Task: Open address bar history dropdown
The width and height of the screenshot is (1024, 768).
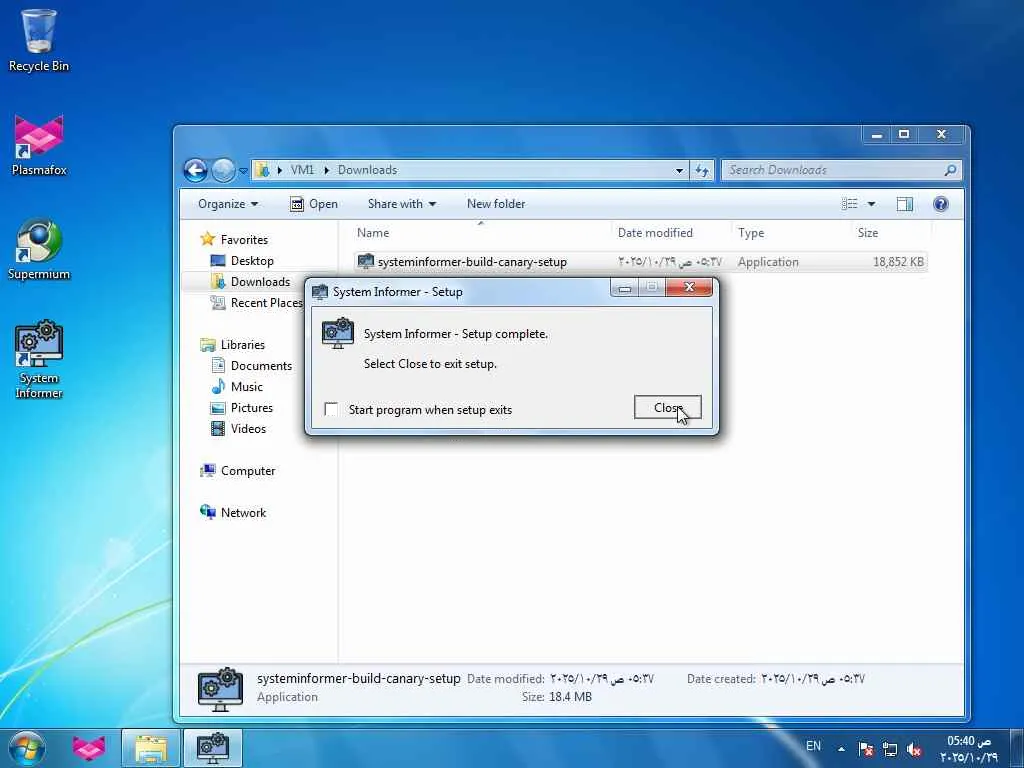Action: (679, 170)
